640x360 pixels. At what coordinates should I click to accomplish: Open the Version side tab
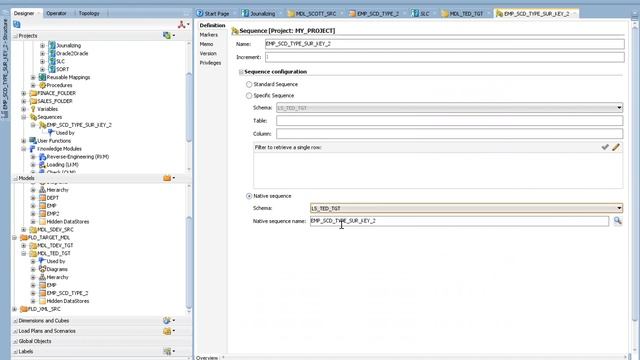(x=208, y=53)
